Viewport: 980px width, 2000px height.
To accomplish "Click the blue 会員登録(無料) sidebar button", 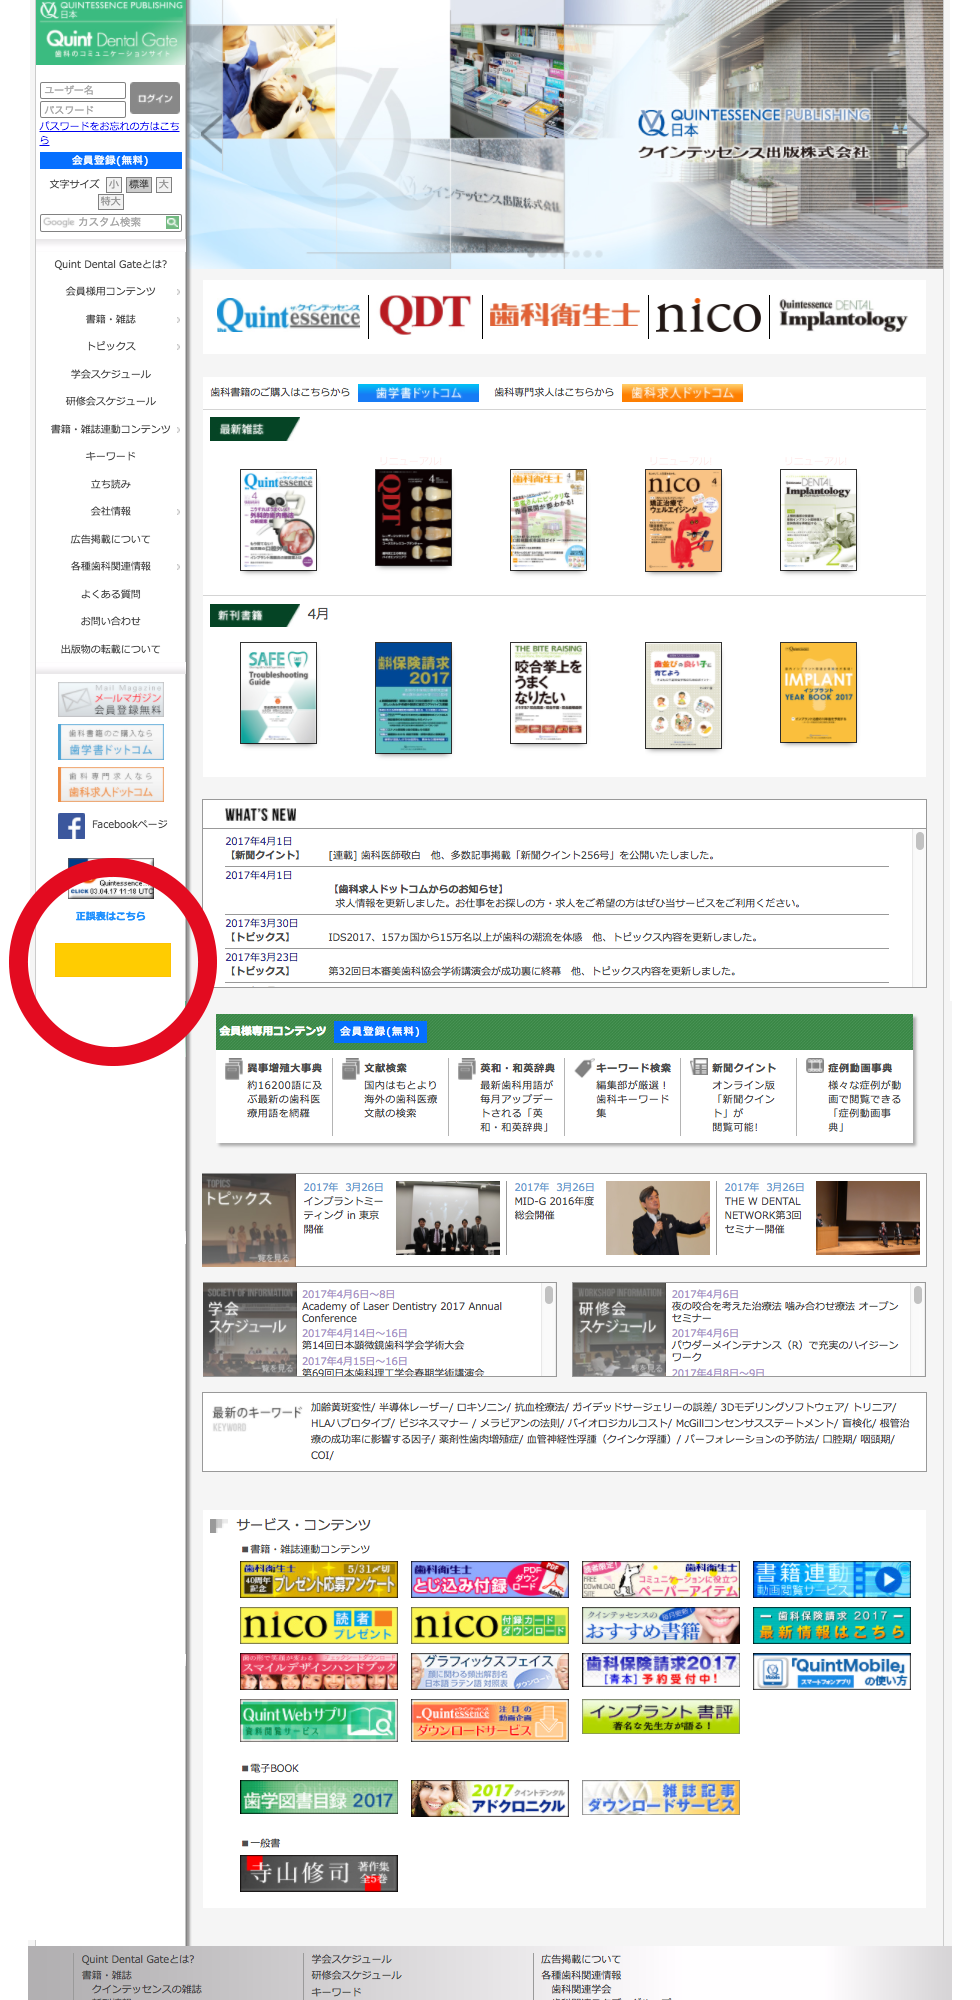I will click(111, 160).
